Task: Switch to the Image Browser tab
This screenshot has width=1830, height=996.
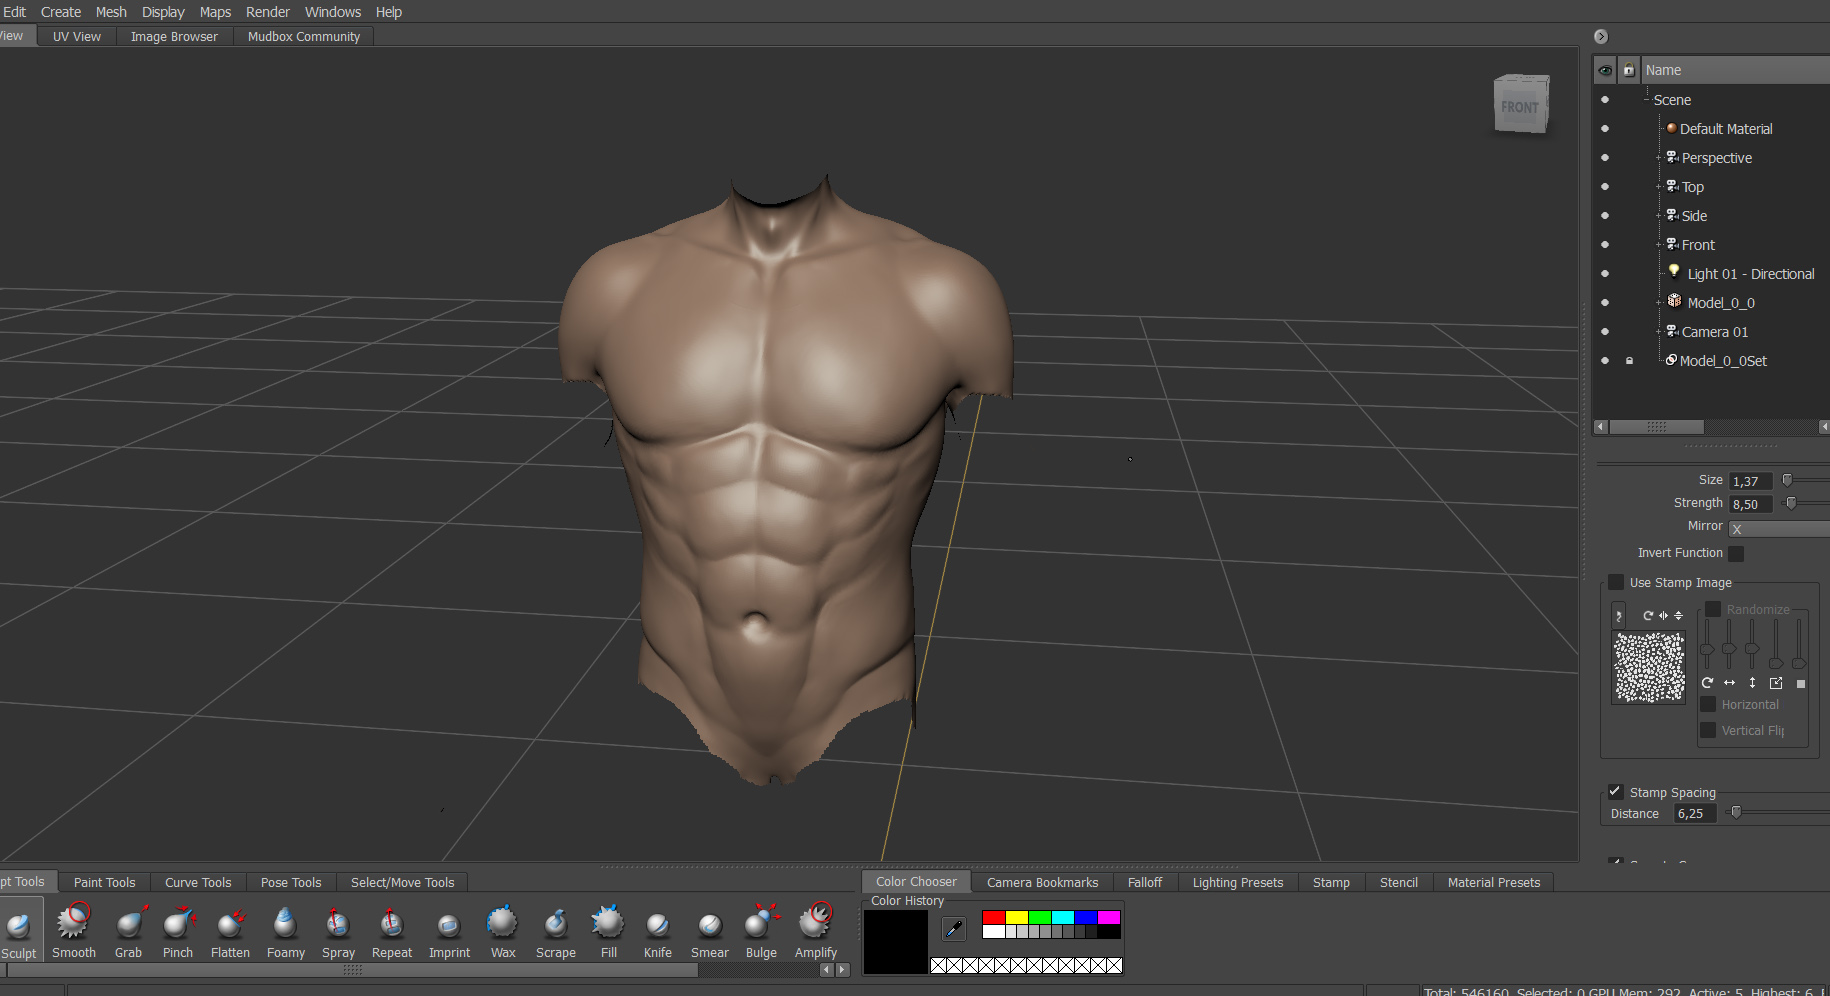Action: (174, 36)
